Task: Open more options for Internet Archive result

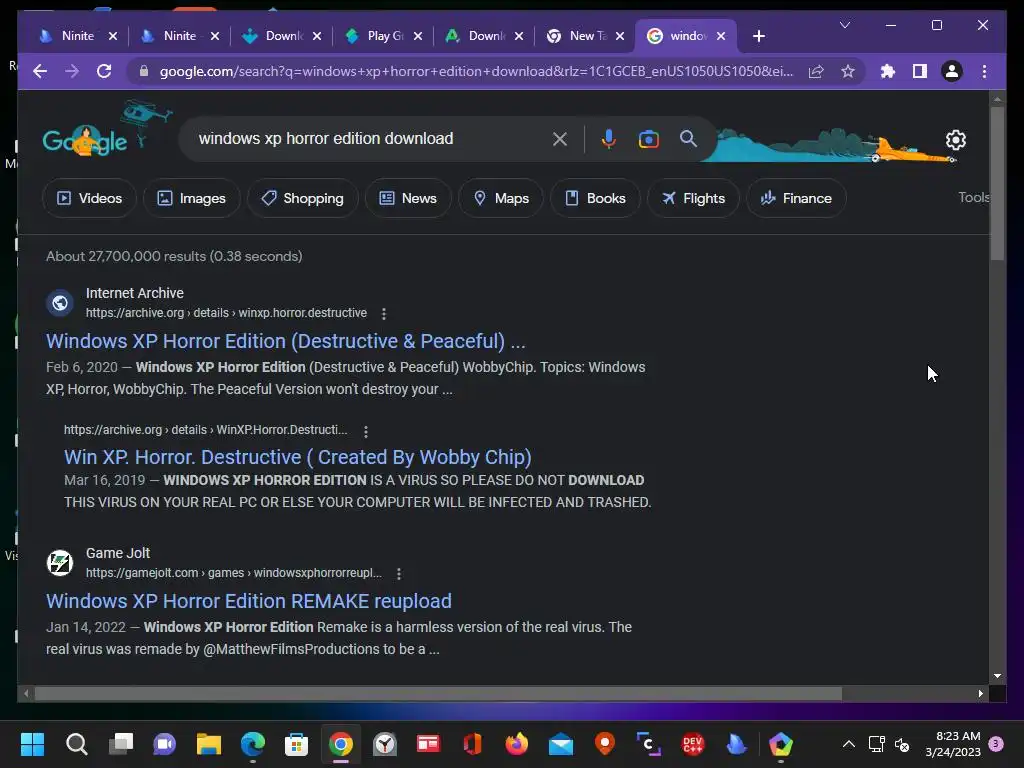Action: tap(384, 314)
